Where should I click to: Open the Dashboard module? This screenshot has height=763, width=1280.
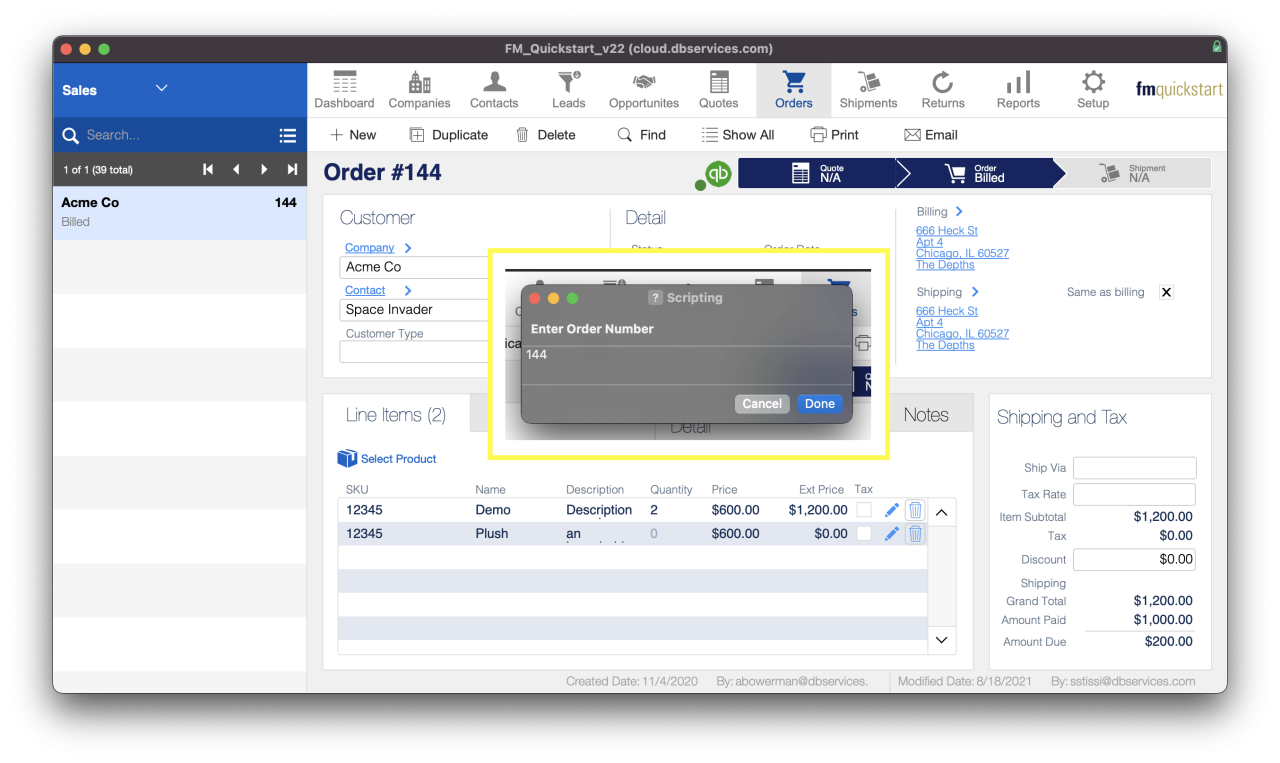pyautogui.click(x=344, y=90)
